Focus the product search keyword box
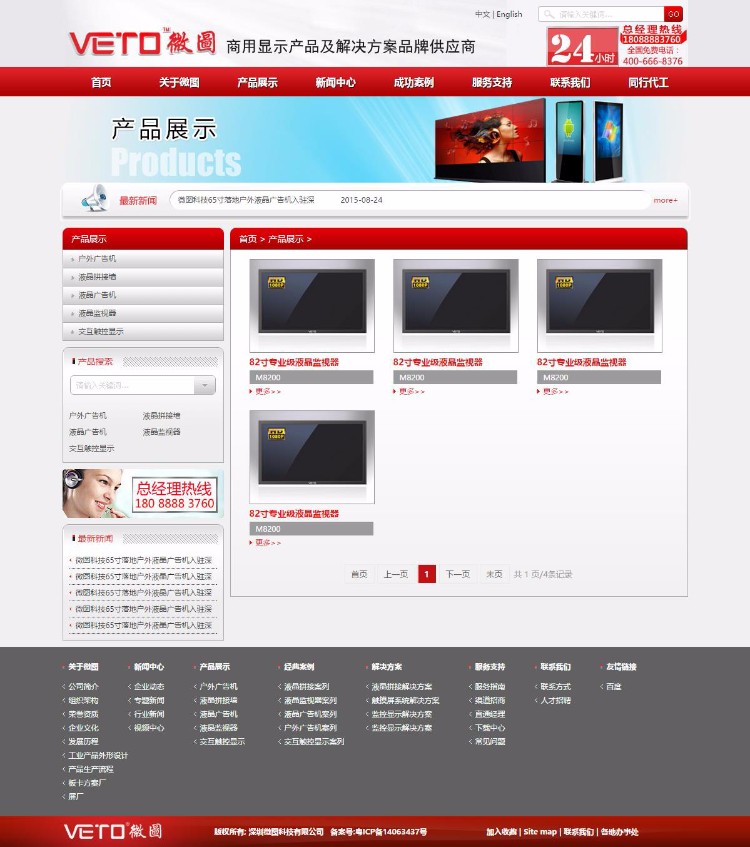750x847 pixels. 132,385
